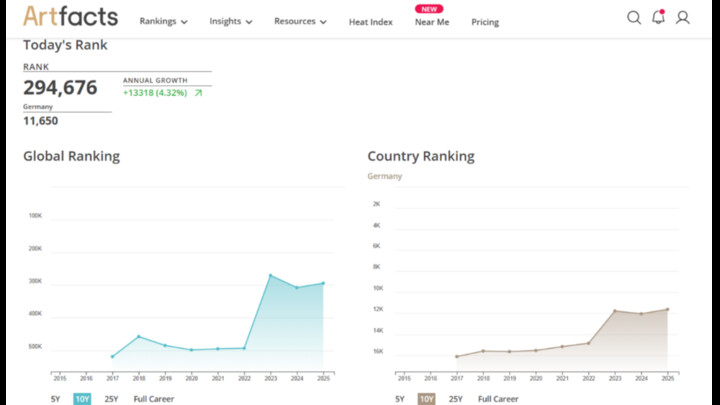Image resolution: width=720 pixels, height=405 pixels.
Task: Select 5Y range on Country Ranking chart
Action: pyautogui.click(x=400, y=399)
